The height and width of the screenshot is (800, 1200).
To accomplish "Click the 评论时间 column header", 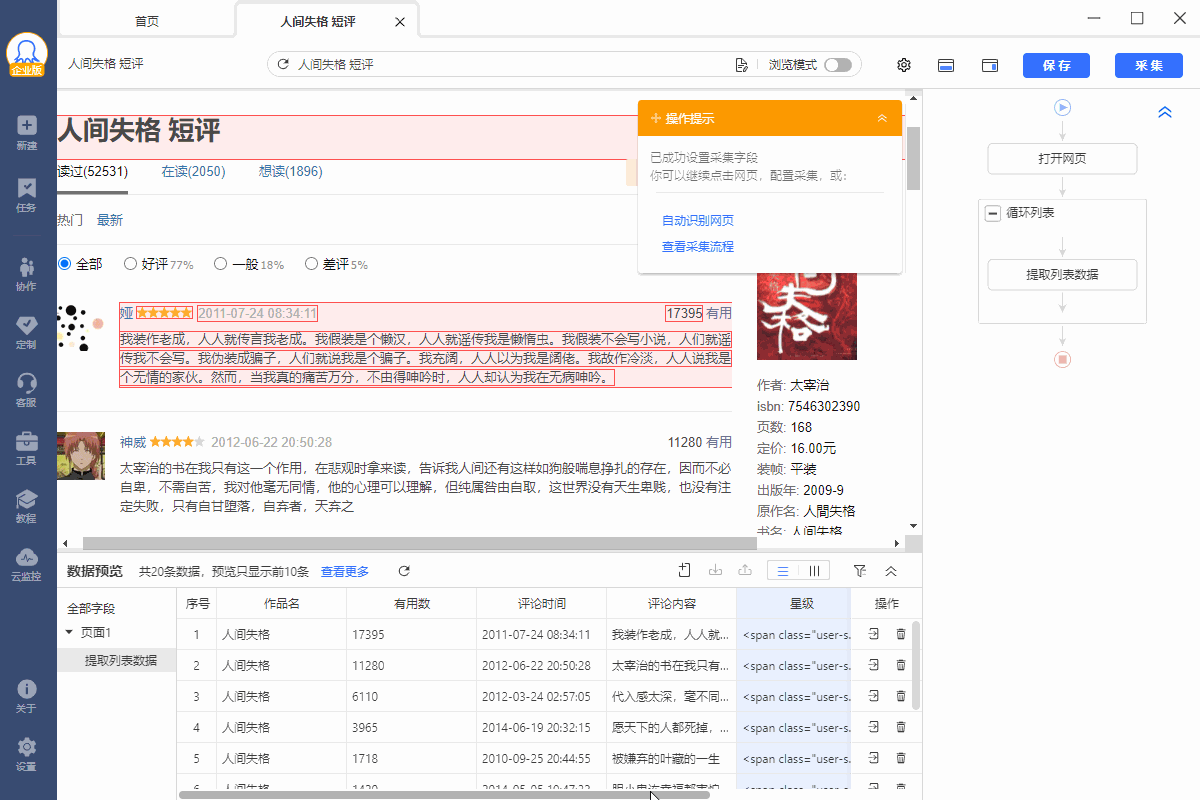I will (x=541, y=603).
